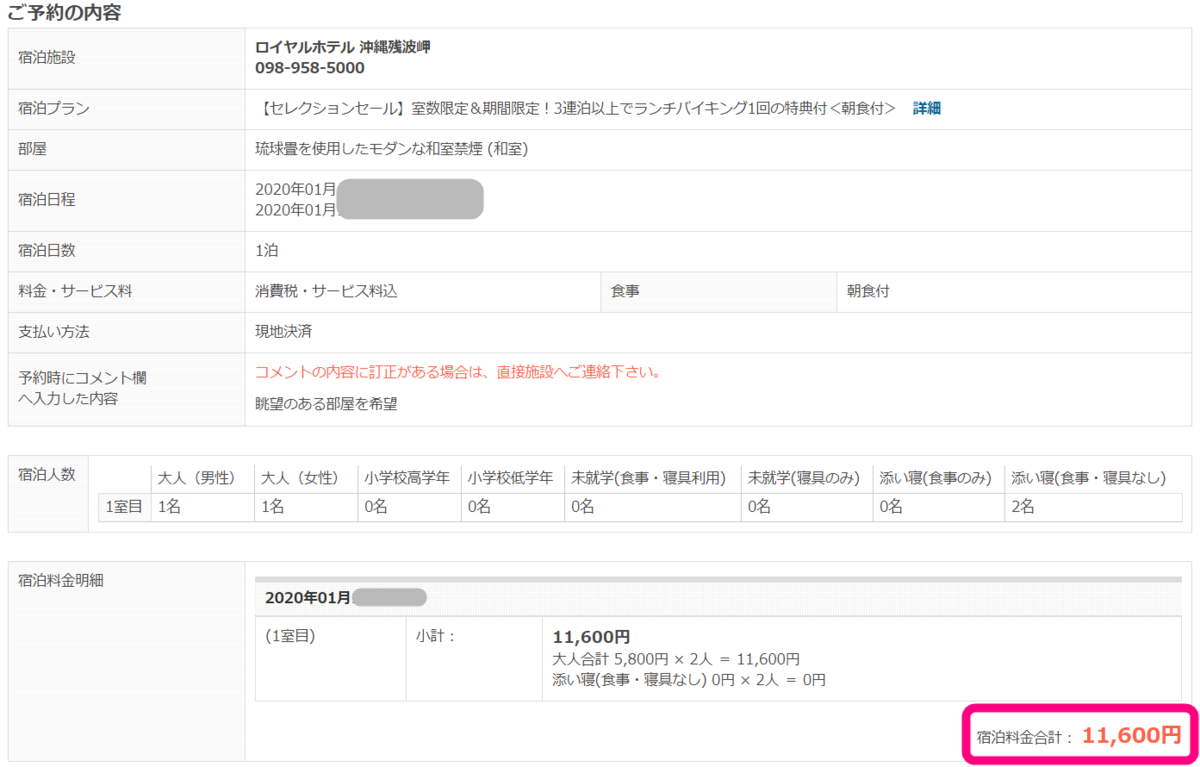Select the 消費税・サービス料込 value
Screen dimensions: 1200x767
coord(326,291)
